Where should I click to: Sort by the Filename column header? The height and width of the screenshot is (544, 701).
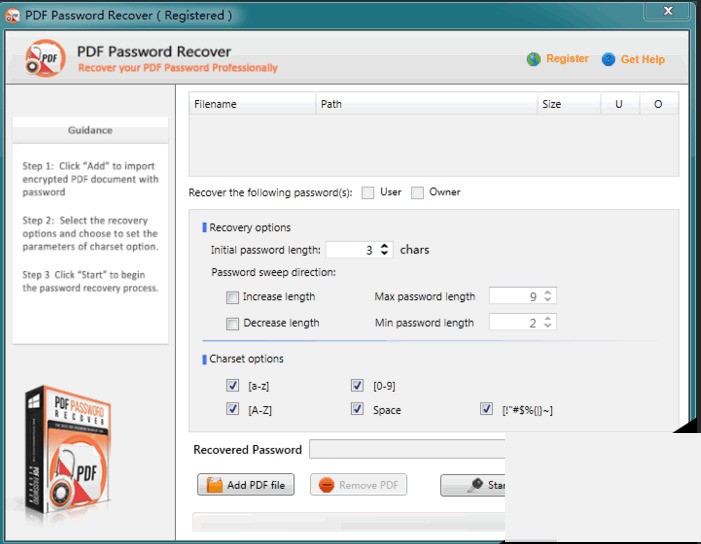[253, 104]
